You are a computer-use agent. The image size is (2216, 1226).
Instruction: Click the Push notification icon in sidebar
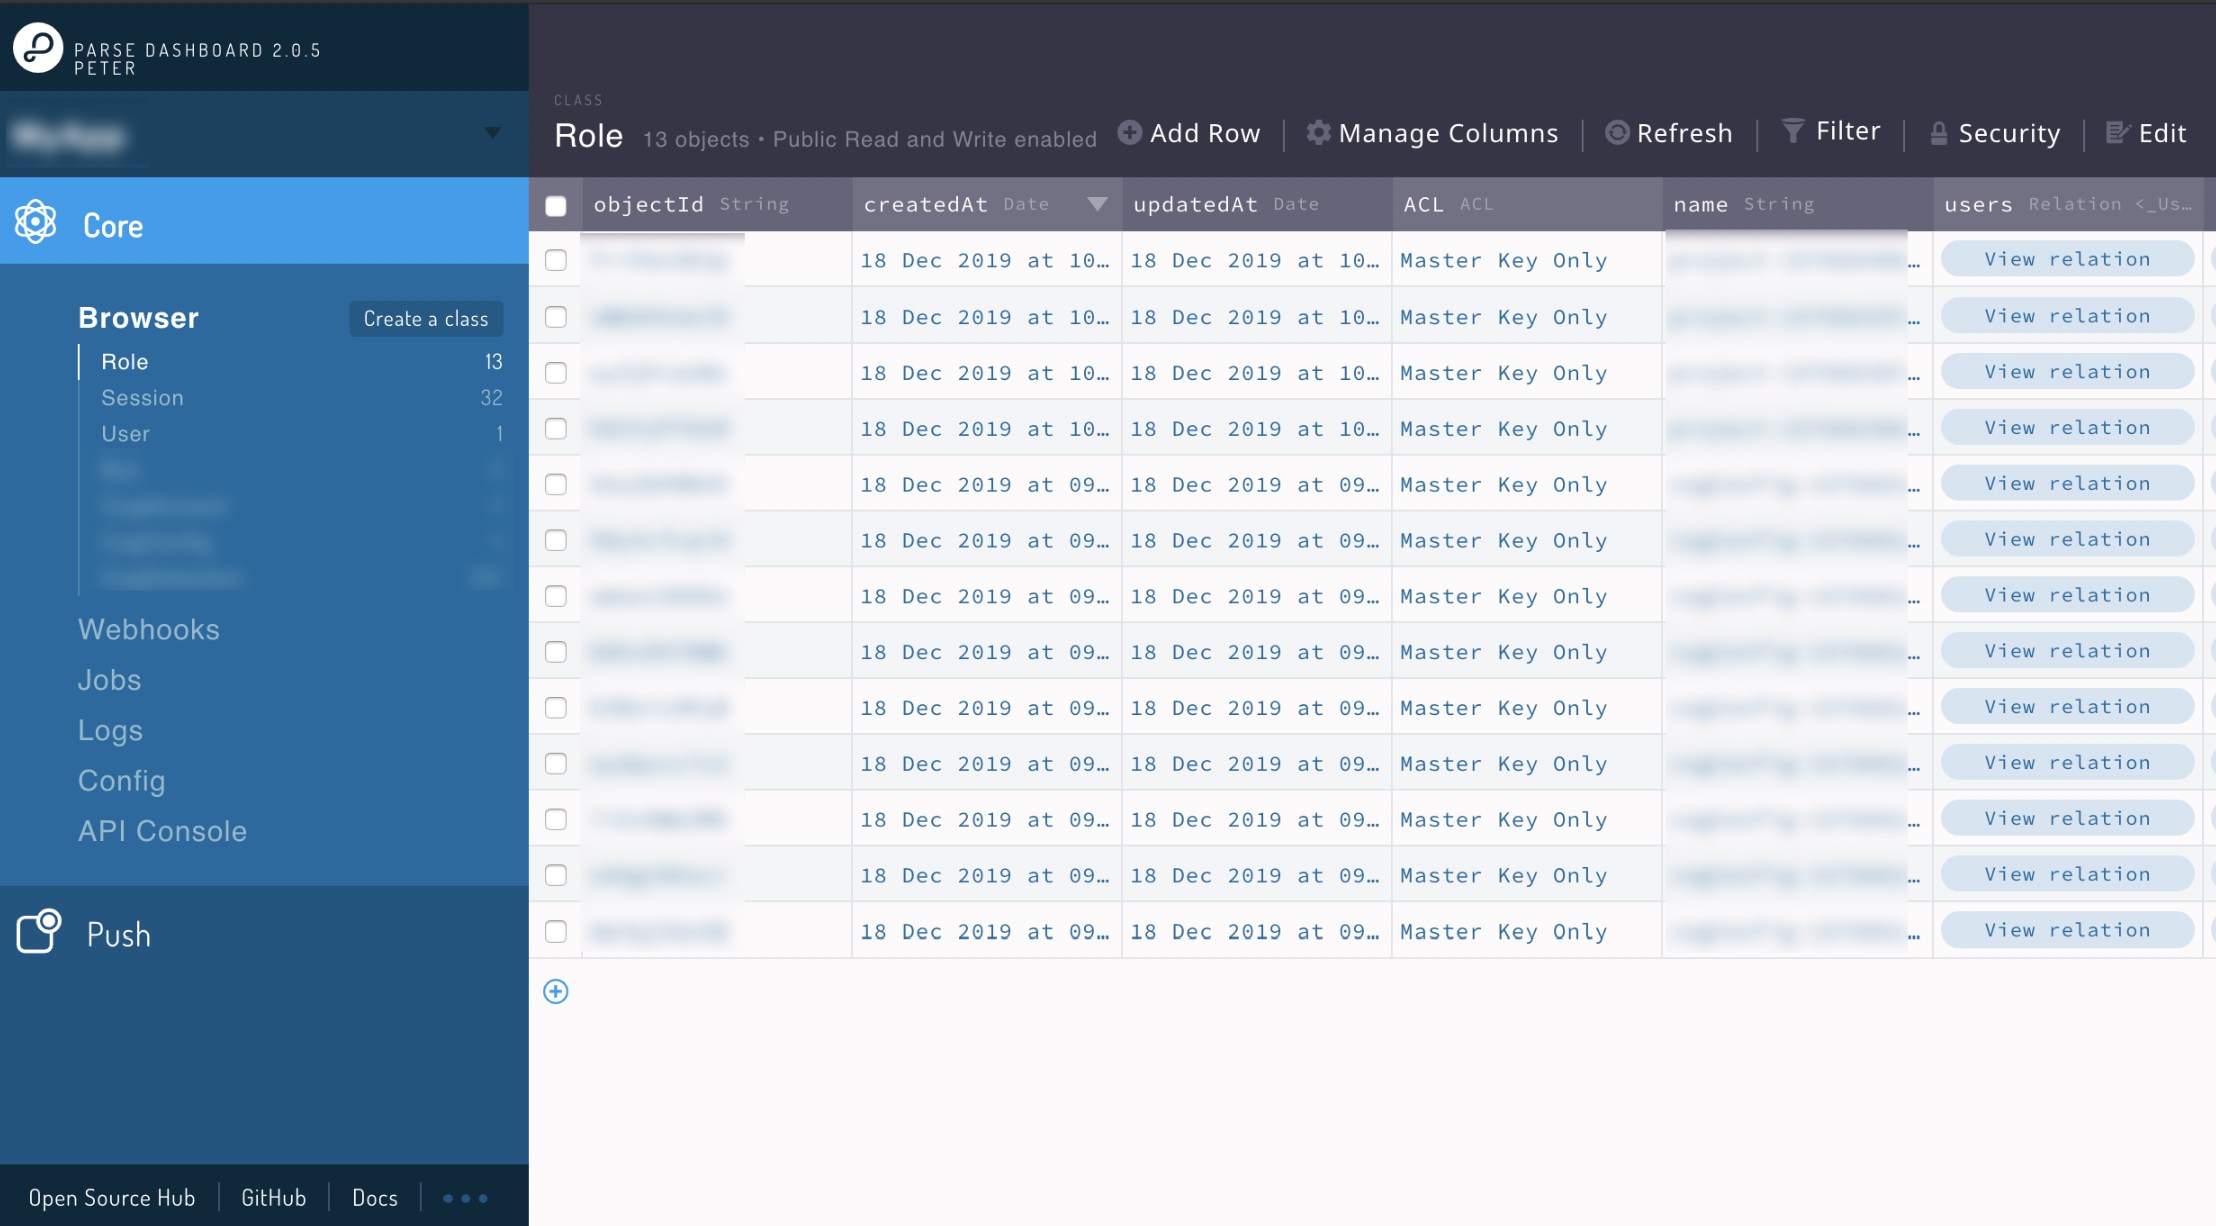[x=37, y=931]
